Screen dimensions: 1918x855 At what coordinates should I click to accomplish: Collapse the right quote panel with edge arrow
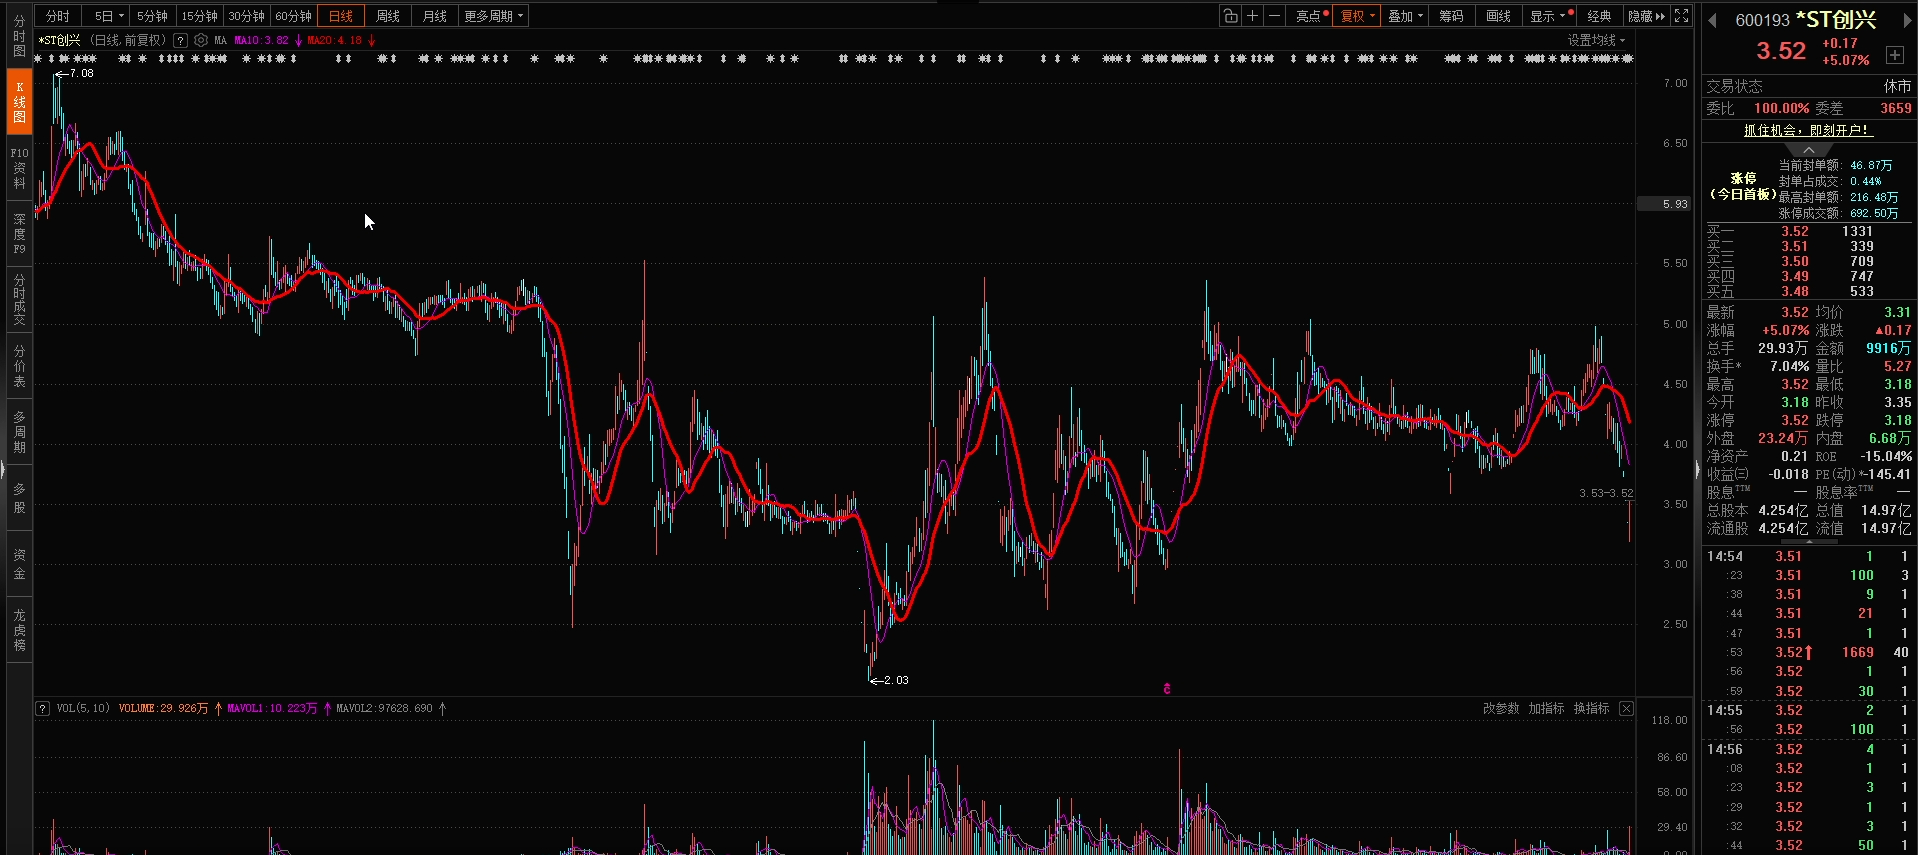(x=1697, y=469)
